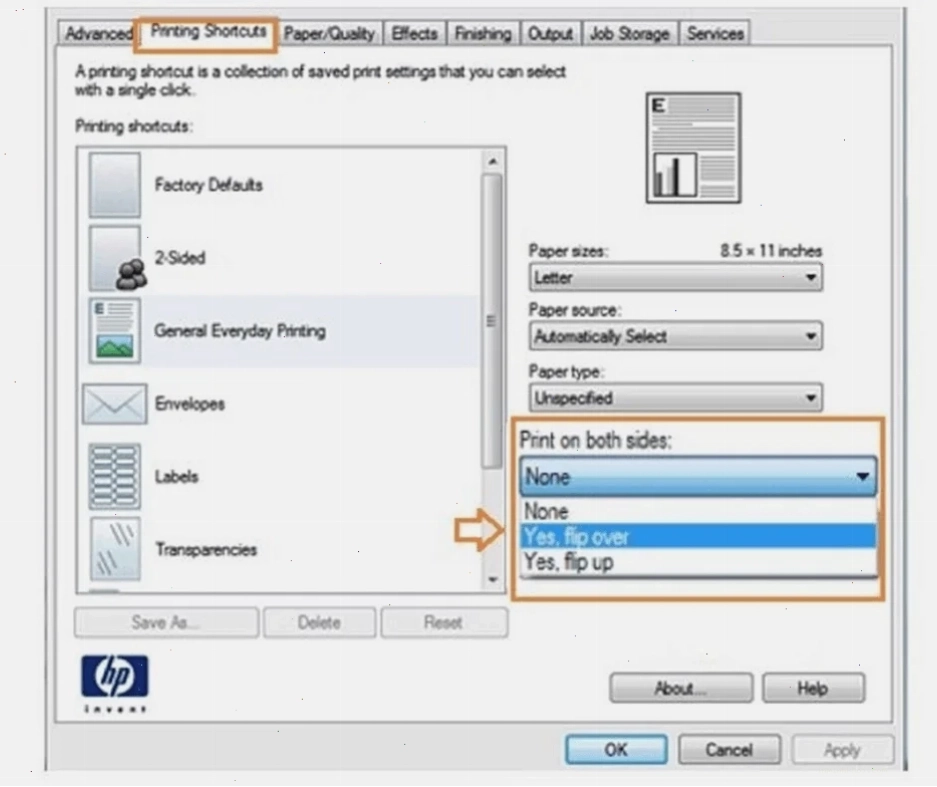Click the Cancel button

(729, 749)
